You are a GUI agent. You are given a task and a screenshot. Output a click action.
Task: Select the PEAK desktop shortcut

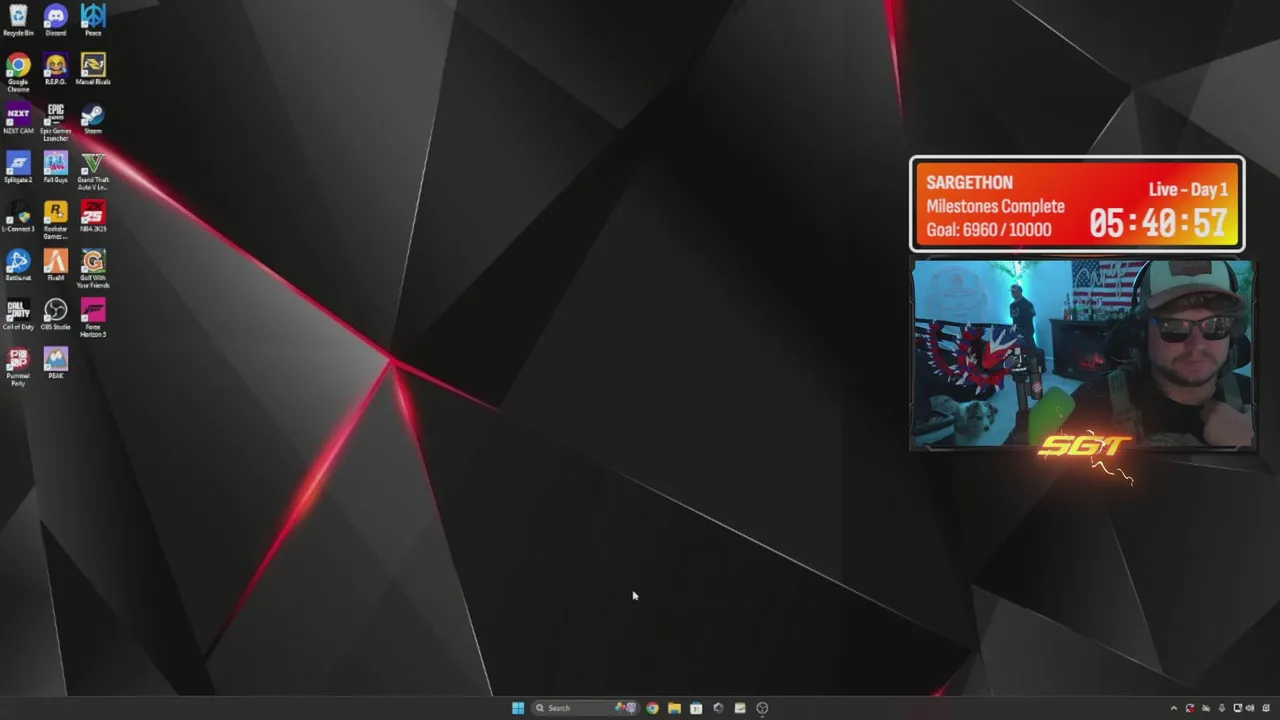(56, 364)
